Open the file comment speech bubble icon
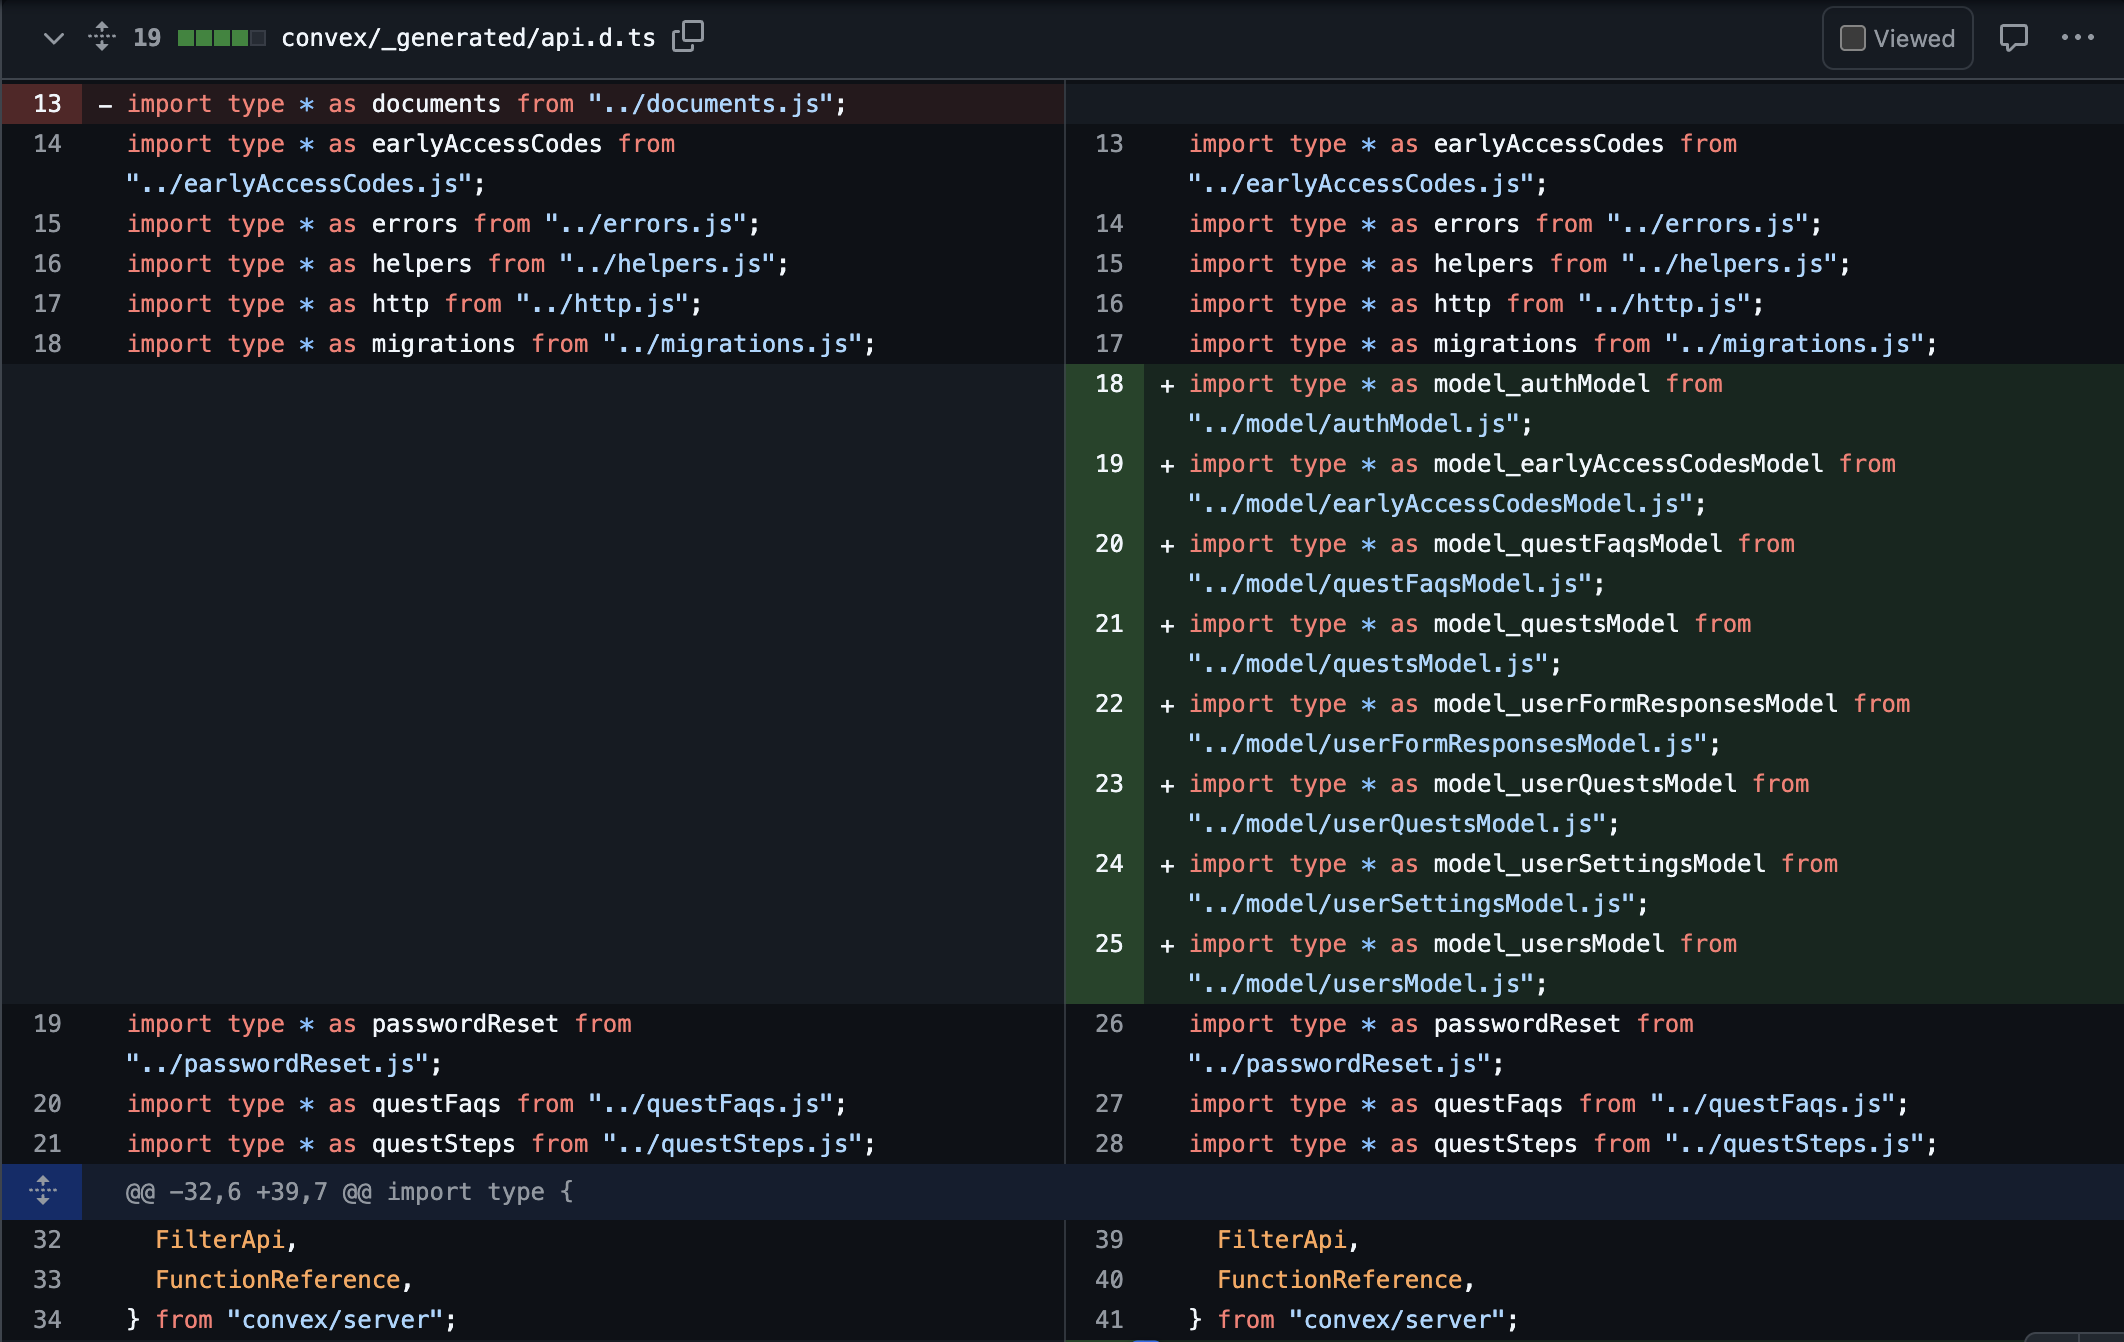2124x1342 pixels. tap(2013, 38)
